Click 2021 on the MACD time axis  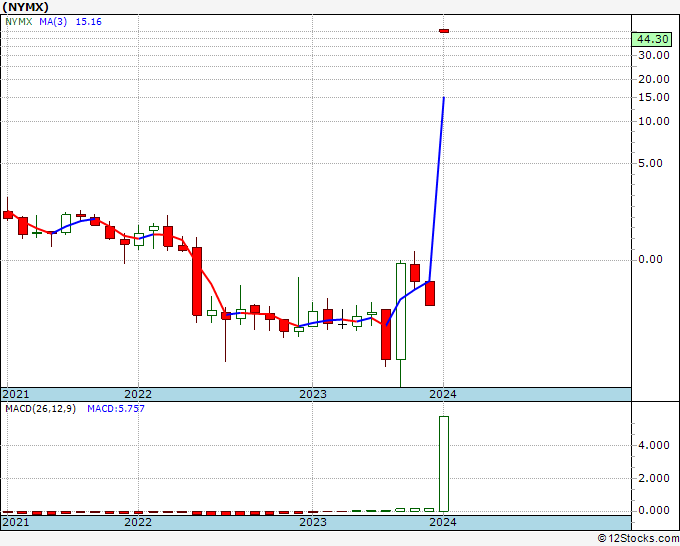tap(16, 522)
